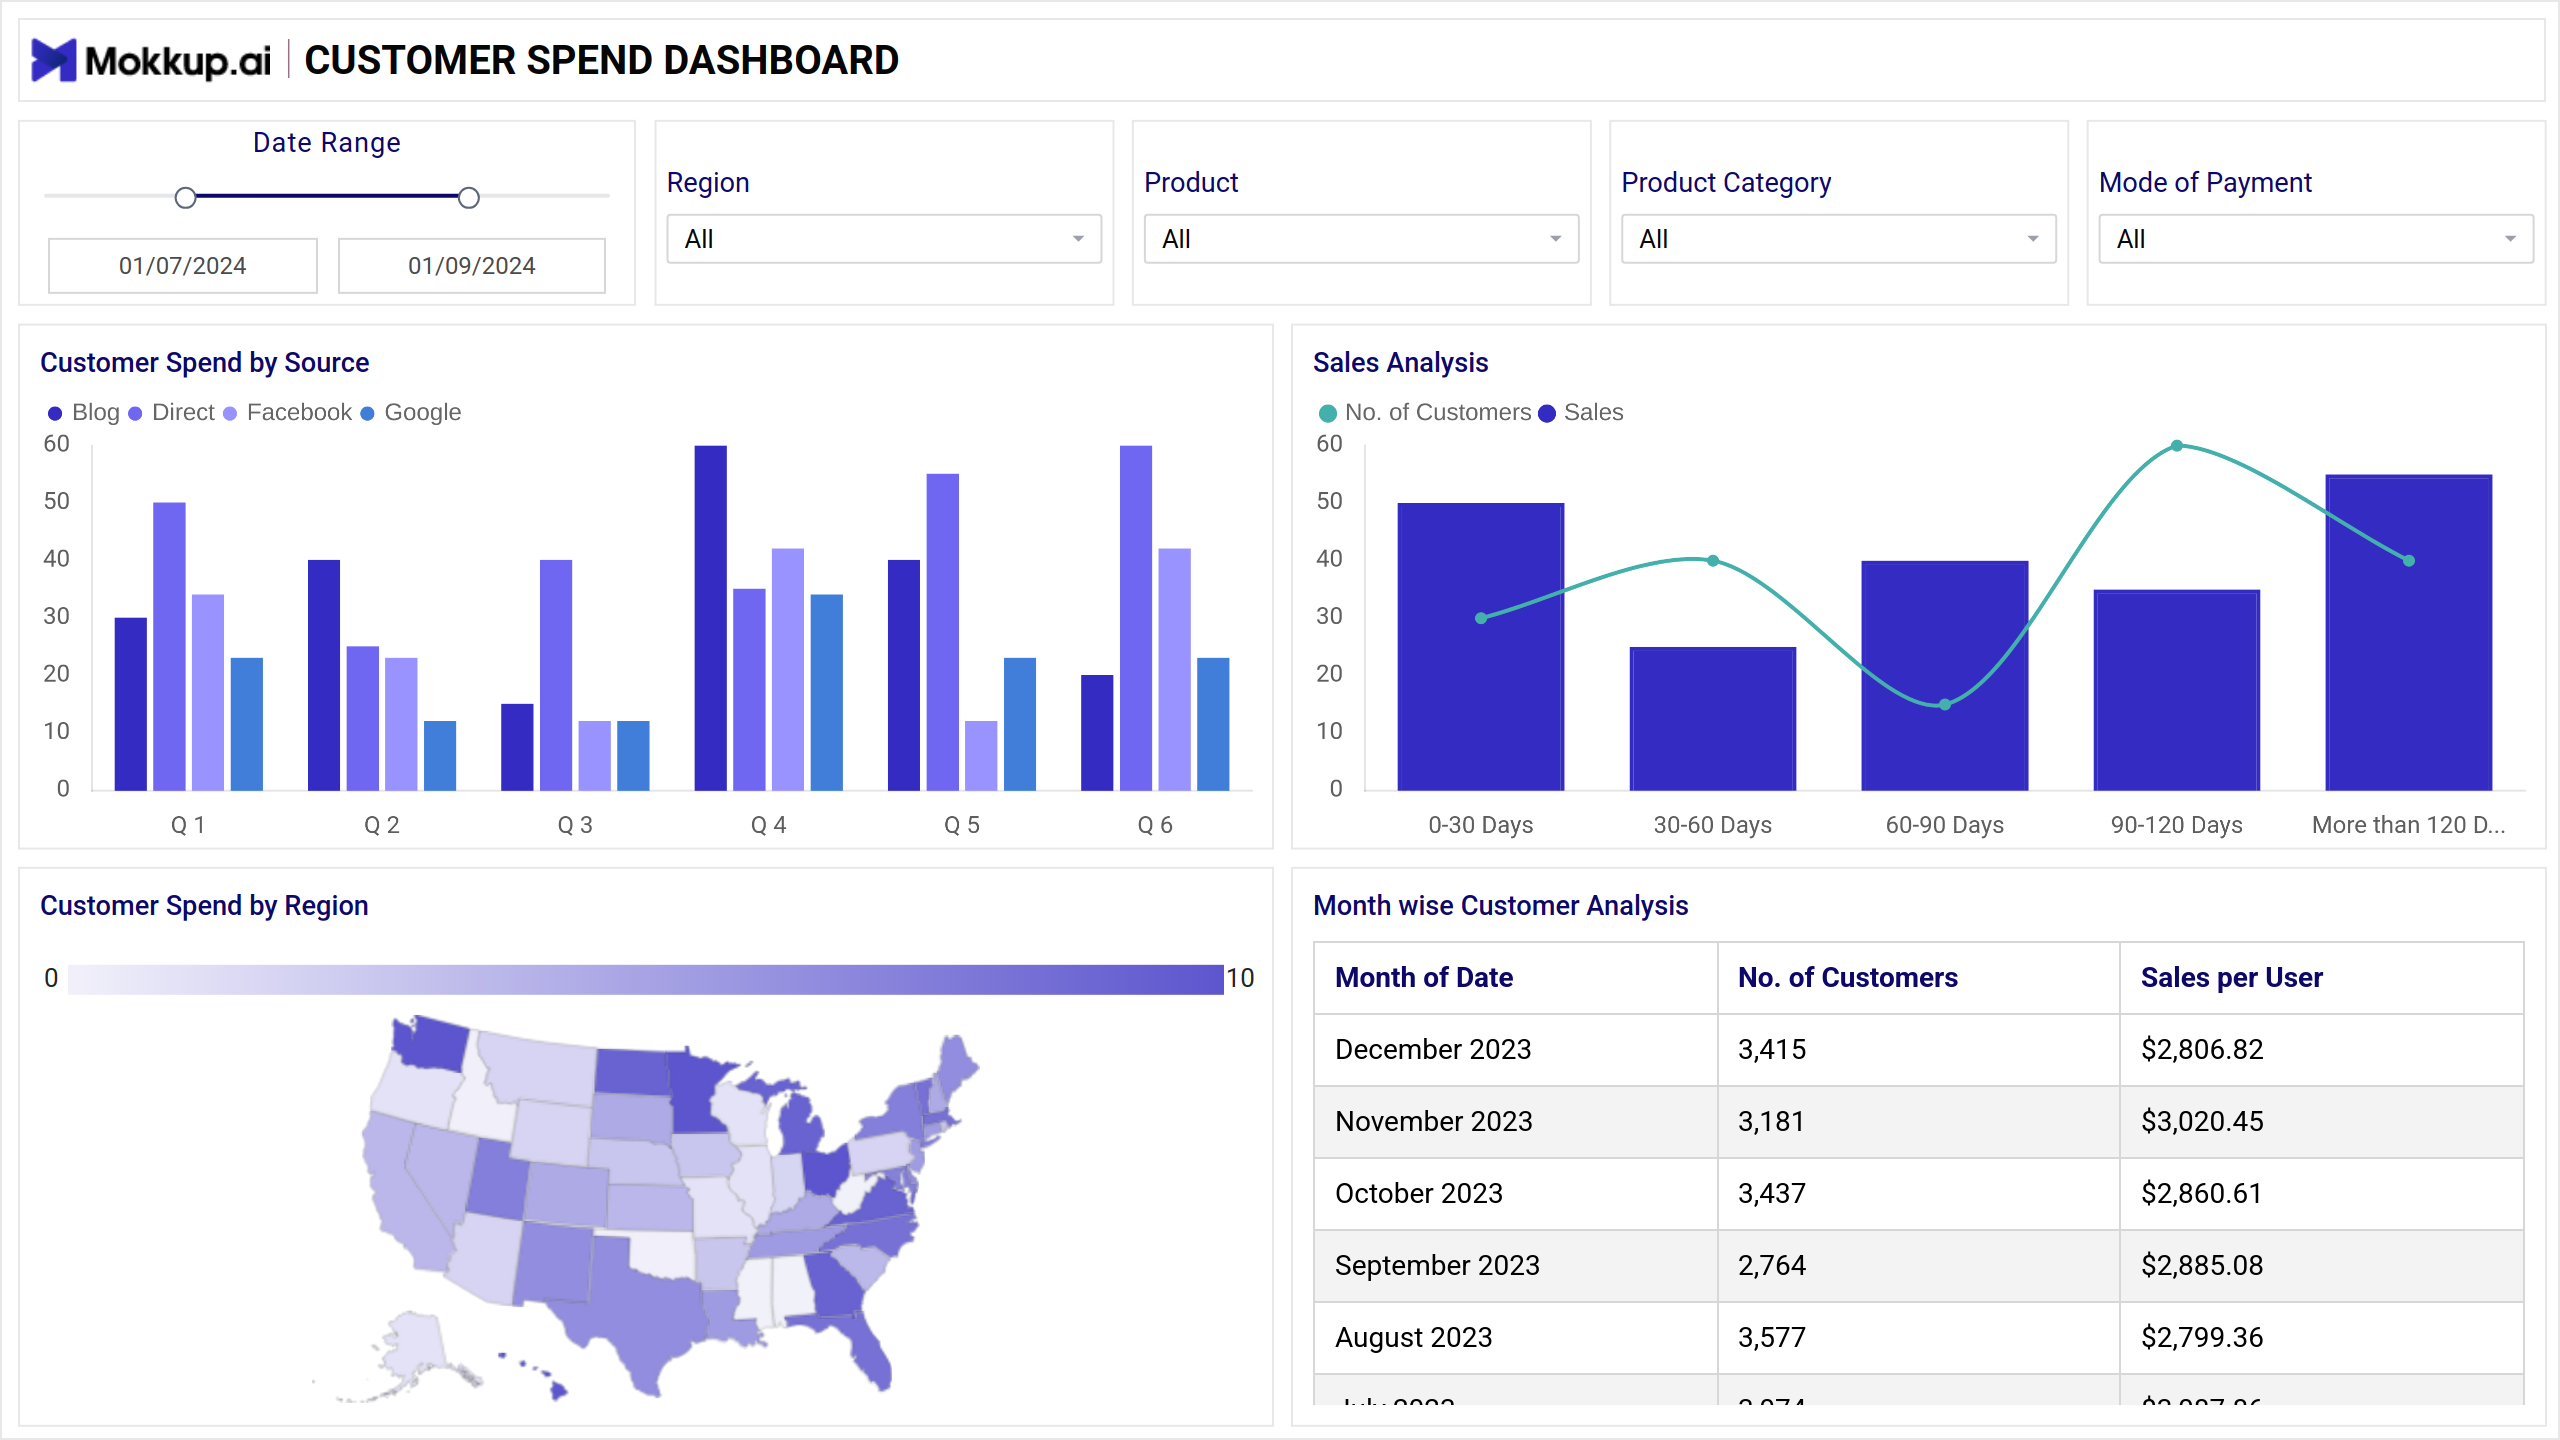2560x1440 pixels.
Task: Click Washington state on the map
Action: (x=432, y=1044)
